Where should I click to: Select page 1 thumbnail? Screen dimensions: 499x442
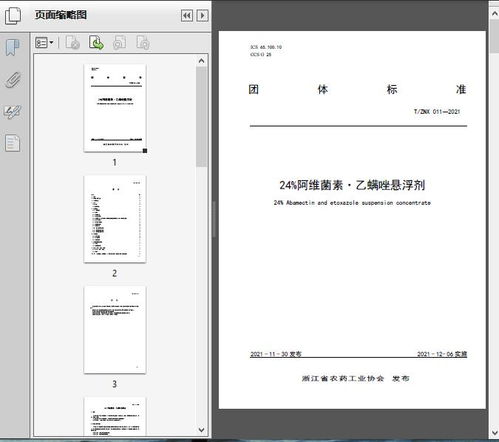(115, 108)
